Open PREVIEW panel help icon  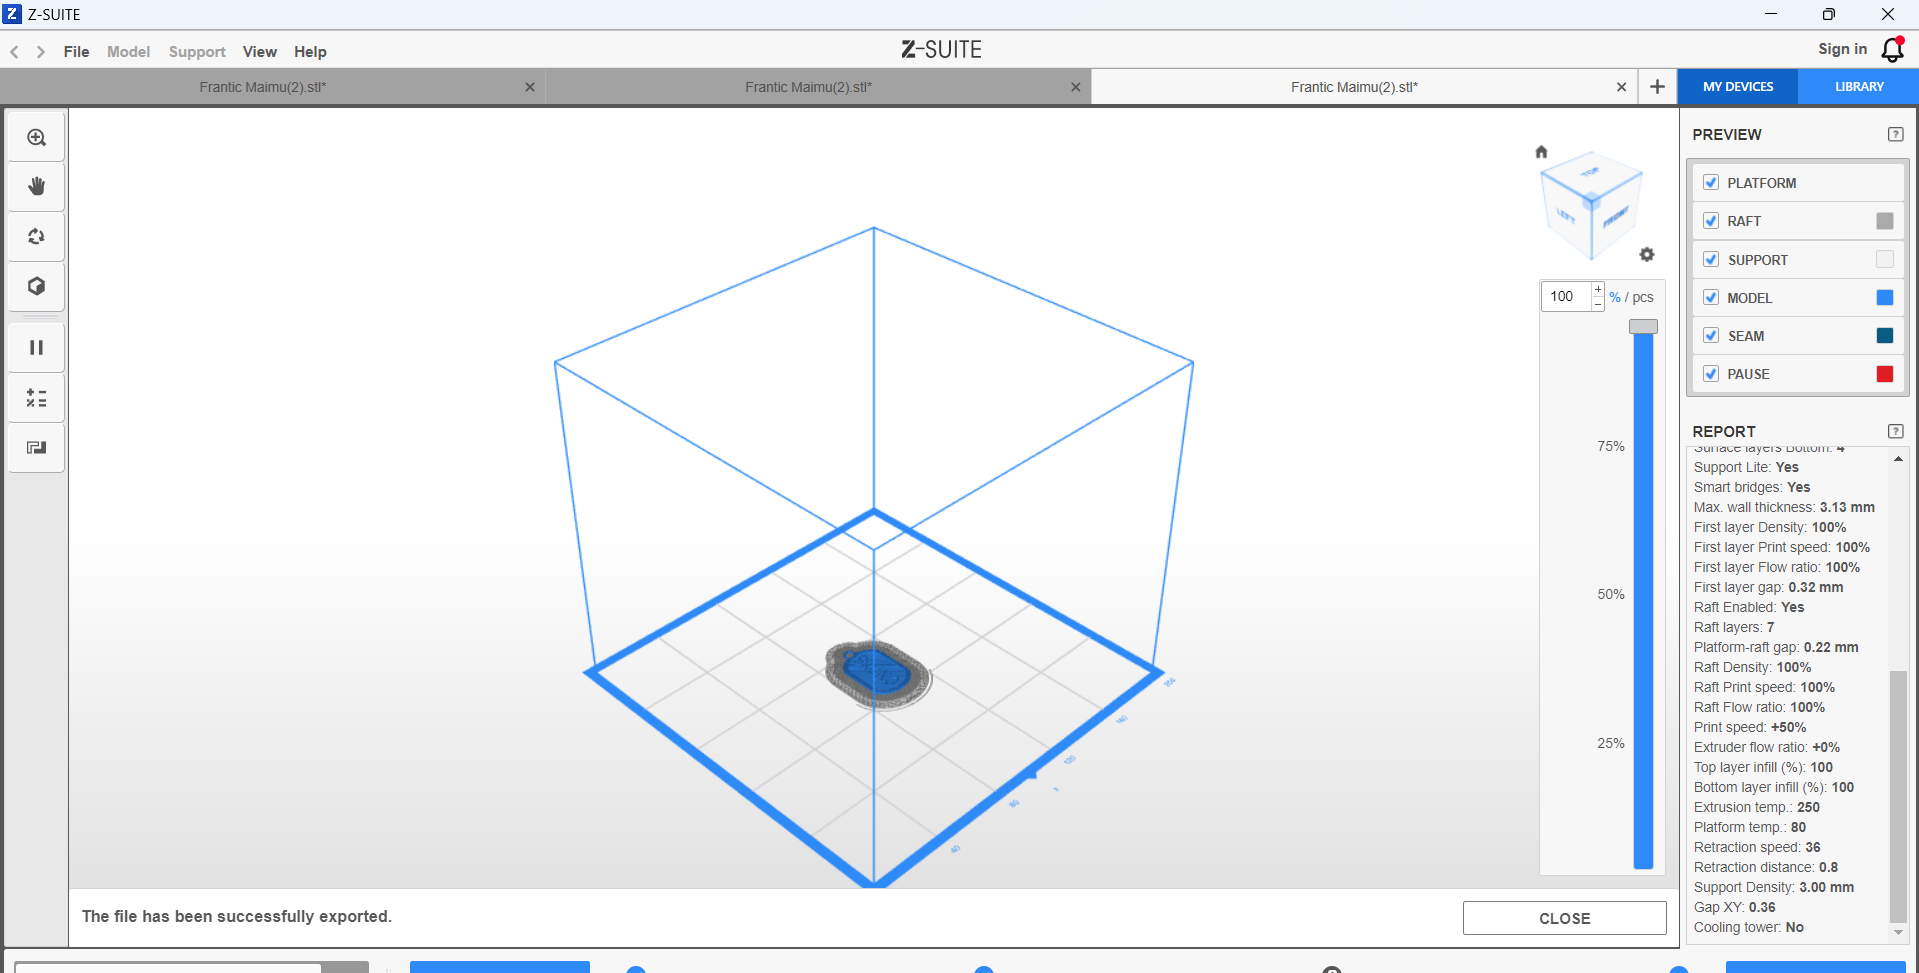pos(1895,134)
